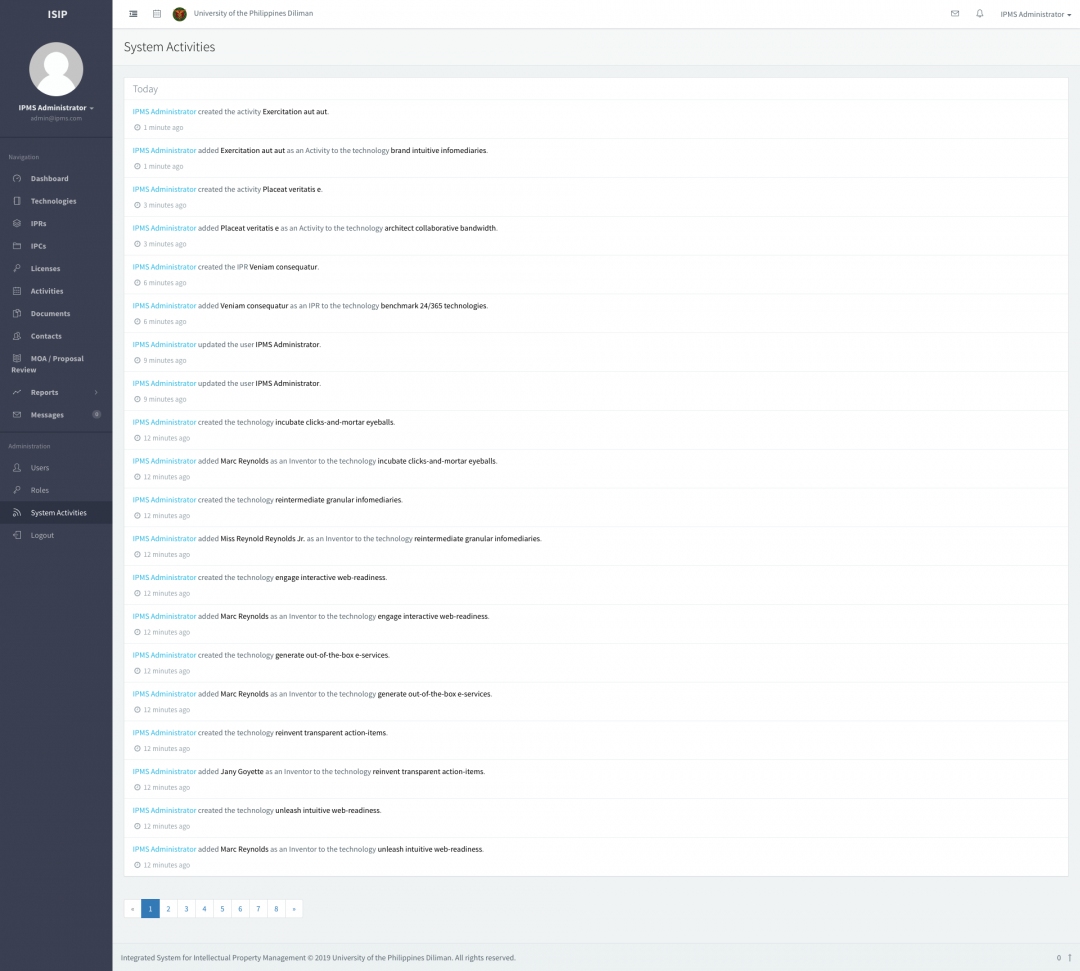Go to page 5 in pagination
The height and width of the screenshot is (971, 1080).
222,909
